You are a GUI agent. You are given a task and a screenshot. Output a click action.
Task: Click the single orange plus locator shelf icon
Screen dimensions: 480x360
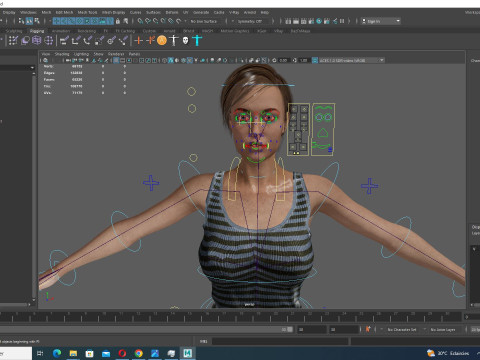click(x=138, y=41)
